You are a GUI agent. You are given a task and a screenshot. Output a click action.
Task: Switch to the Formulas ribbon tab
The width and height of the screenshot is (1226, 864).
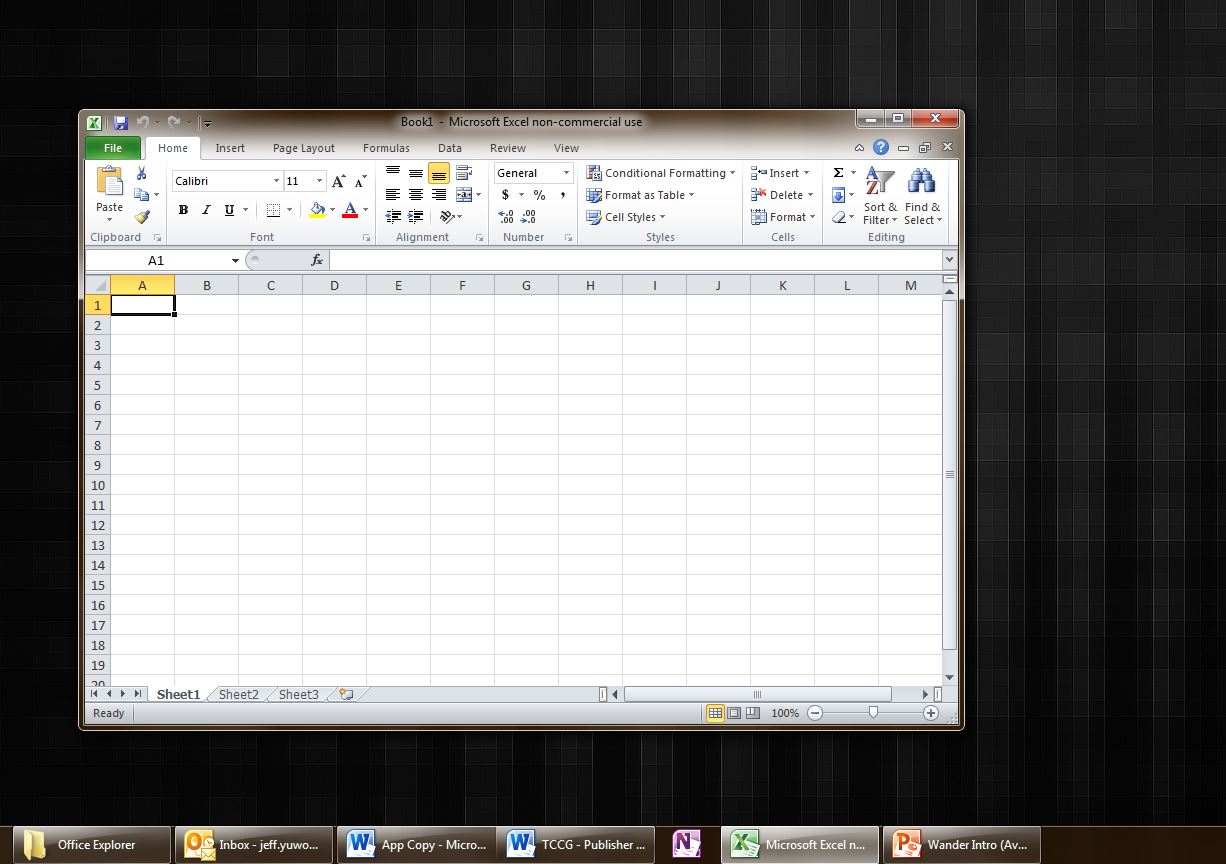pyautogui.click(x=386, y=147)
